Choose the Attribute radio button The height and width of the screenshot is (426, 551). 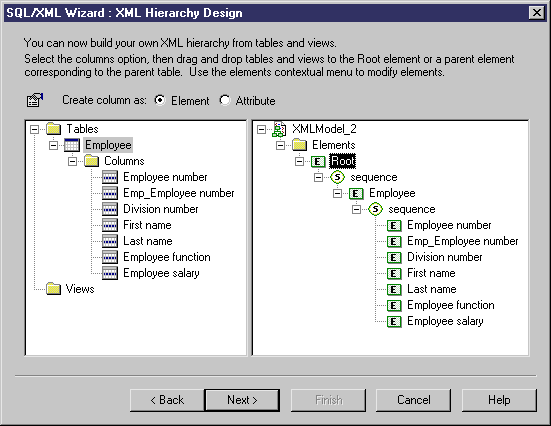[225, 101]
